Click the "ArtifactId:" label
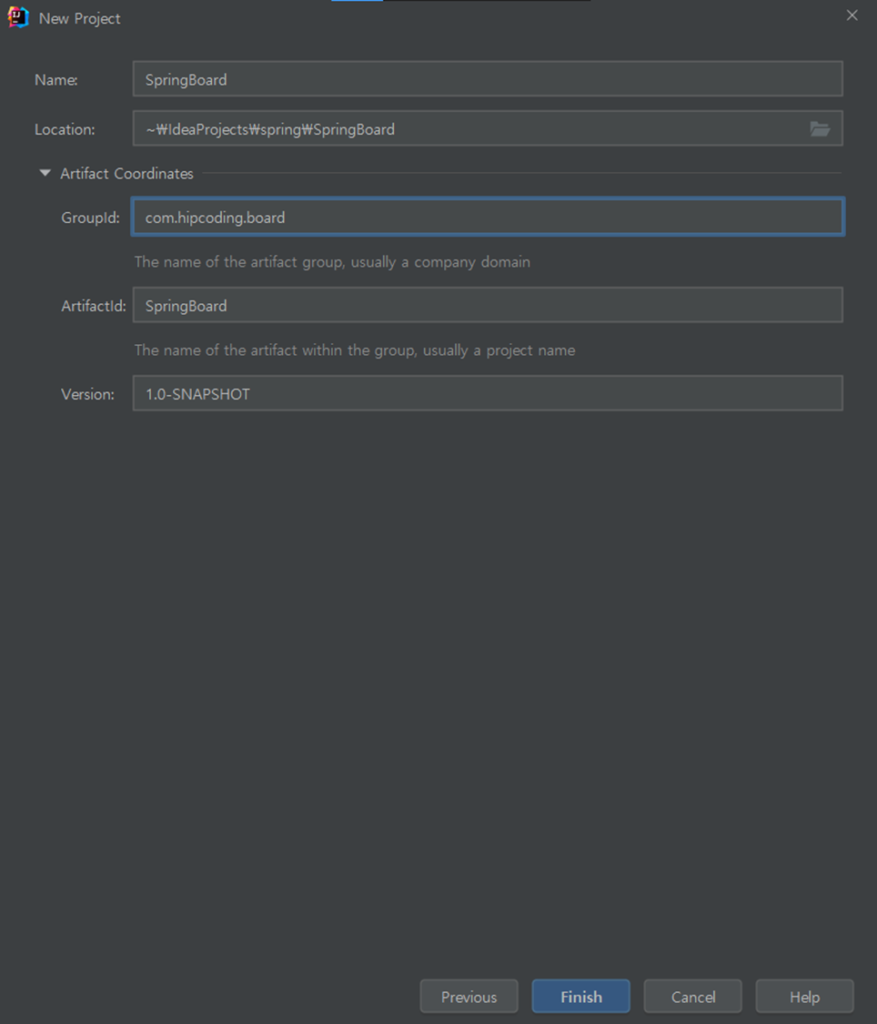 [93, 306]
